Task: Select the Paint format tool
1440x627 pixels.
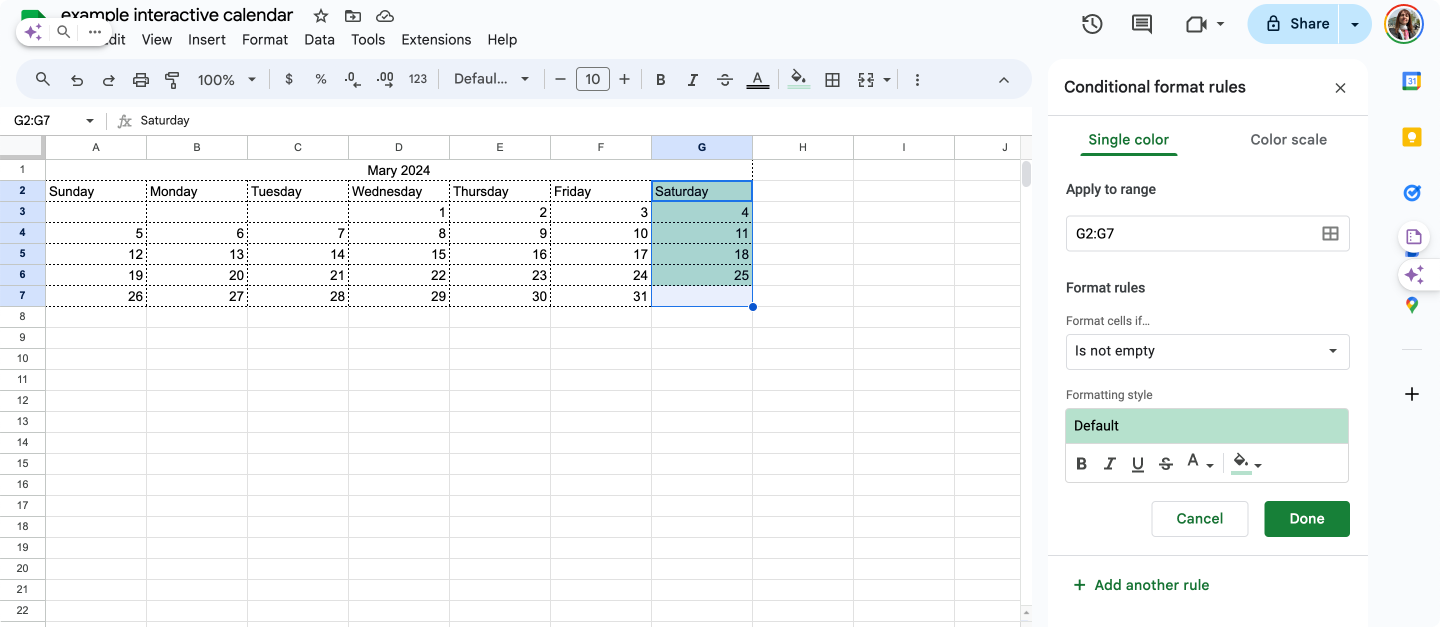Action: click(x=172, y=80)
